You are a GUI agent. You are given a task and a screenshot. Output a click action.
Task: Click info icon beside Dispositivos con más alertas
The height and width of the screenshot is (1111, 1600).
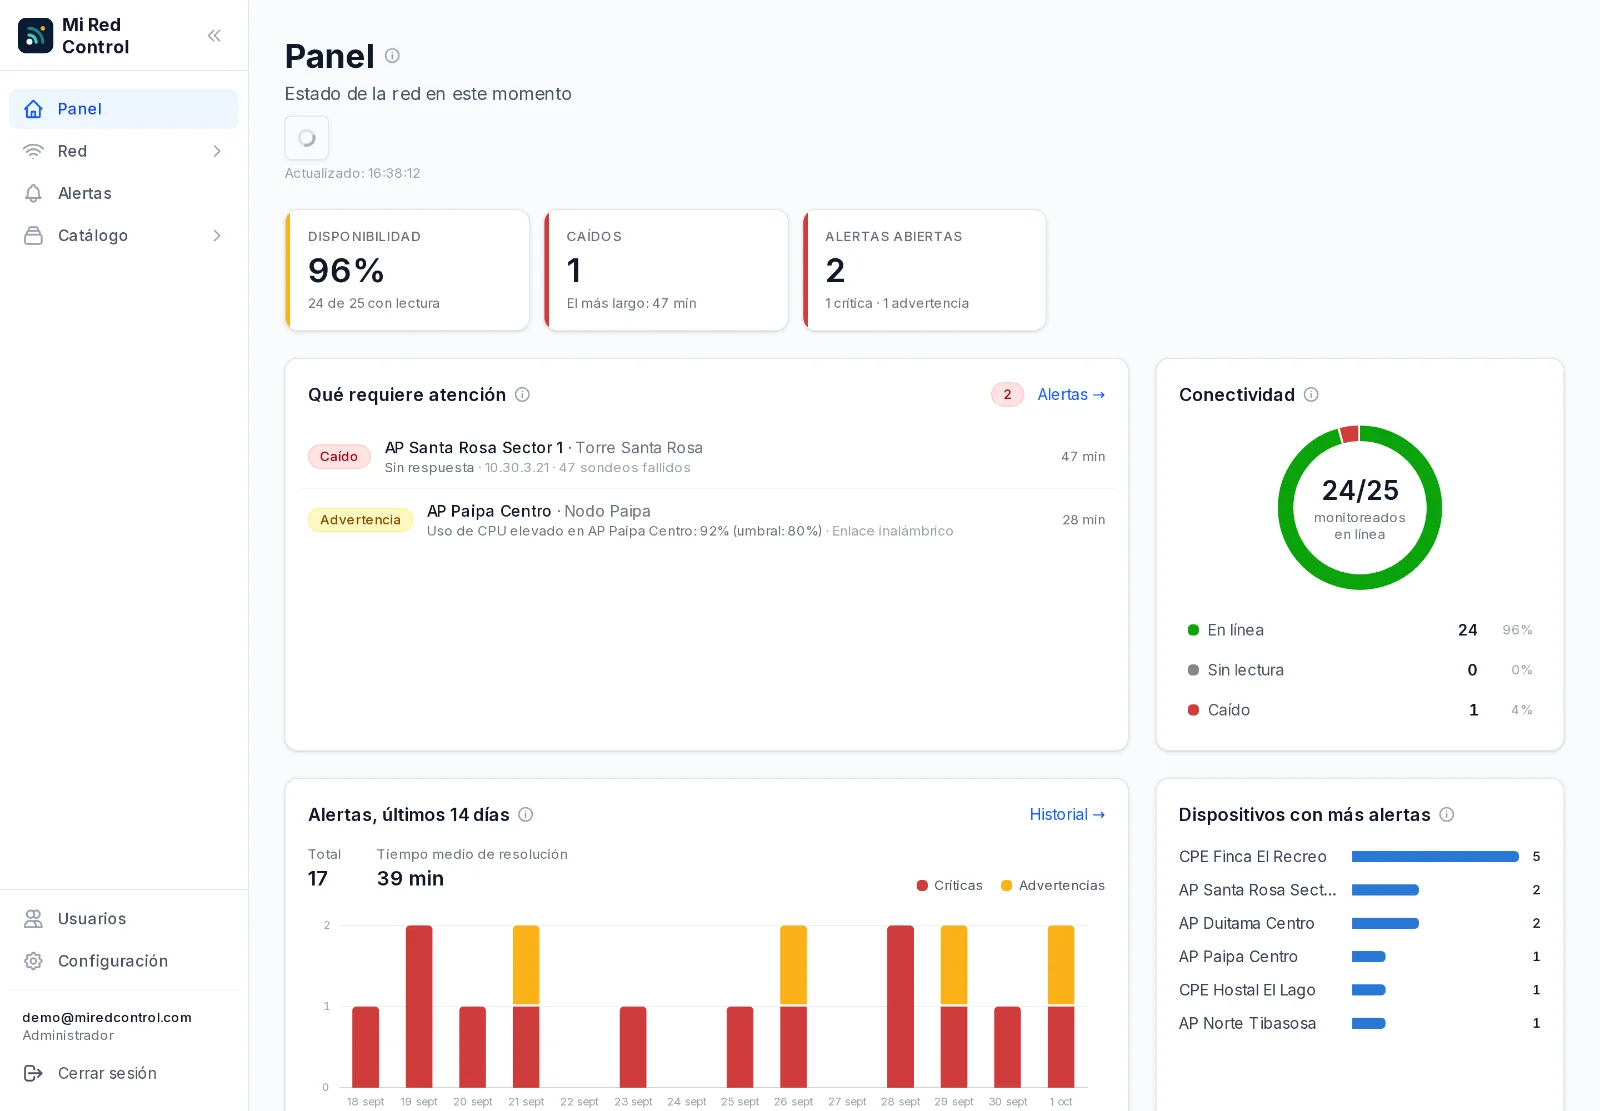pos(1446,815)
